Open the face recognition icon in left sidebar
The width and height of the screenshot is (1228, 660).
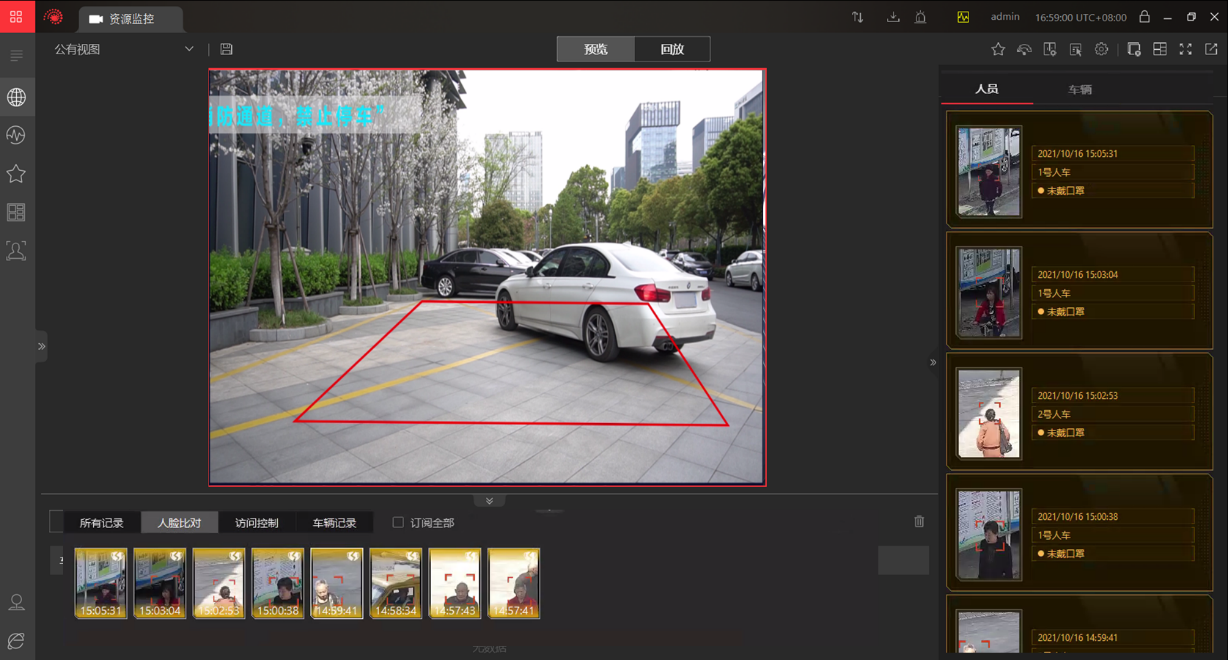point(16,251)
